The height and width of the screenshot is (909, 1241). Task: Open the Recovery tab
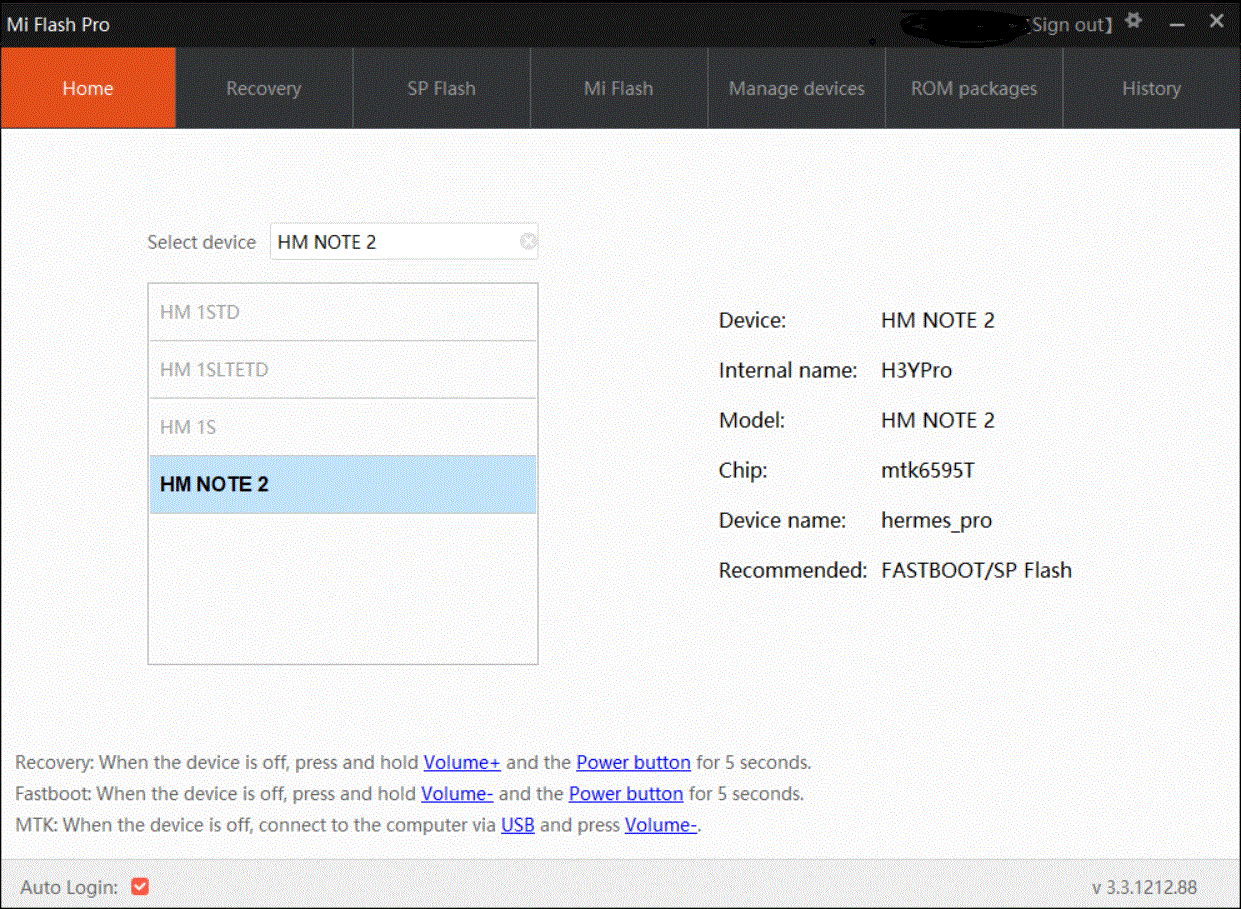point(263,88)
